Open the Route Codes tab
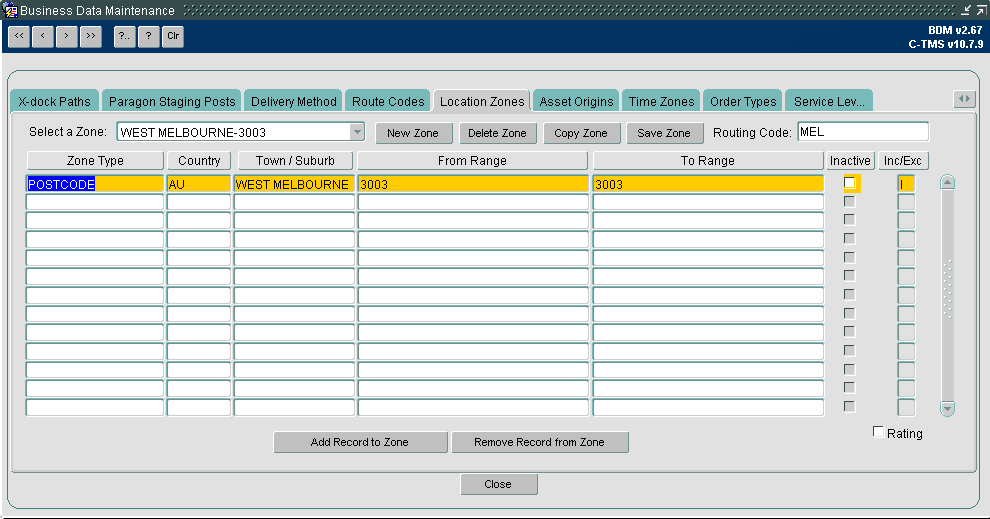The image size is (990, 519). pos(388,102)
